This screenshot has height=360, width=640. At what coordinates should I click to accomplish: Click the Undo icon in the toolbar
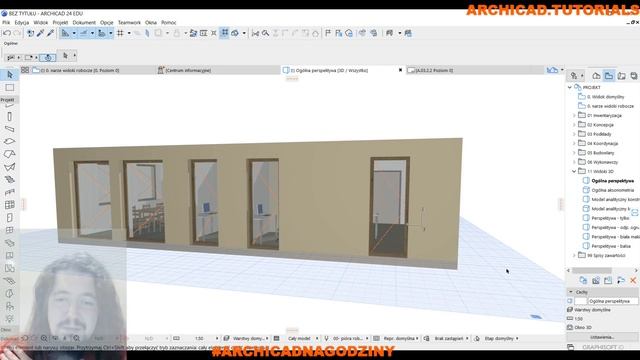(x=7, y=33)
